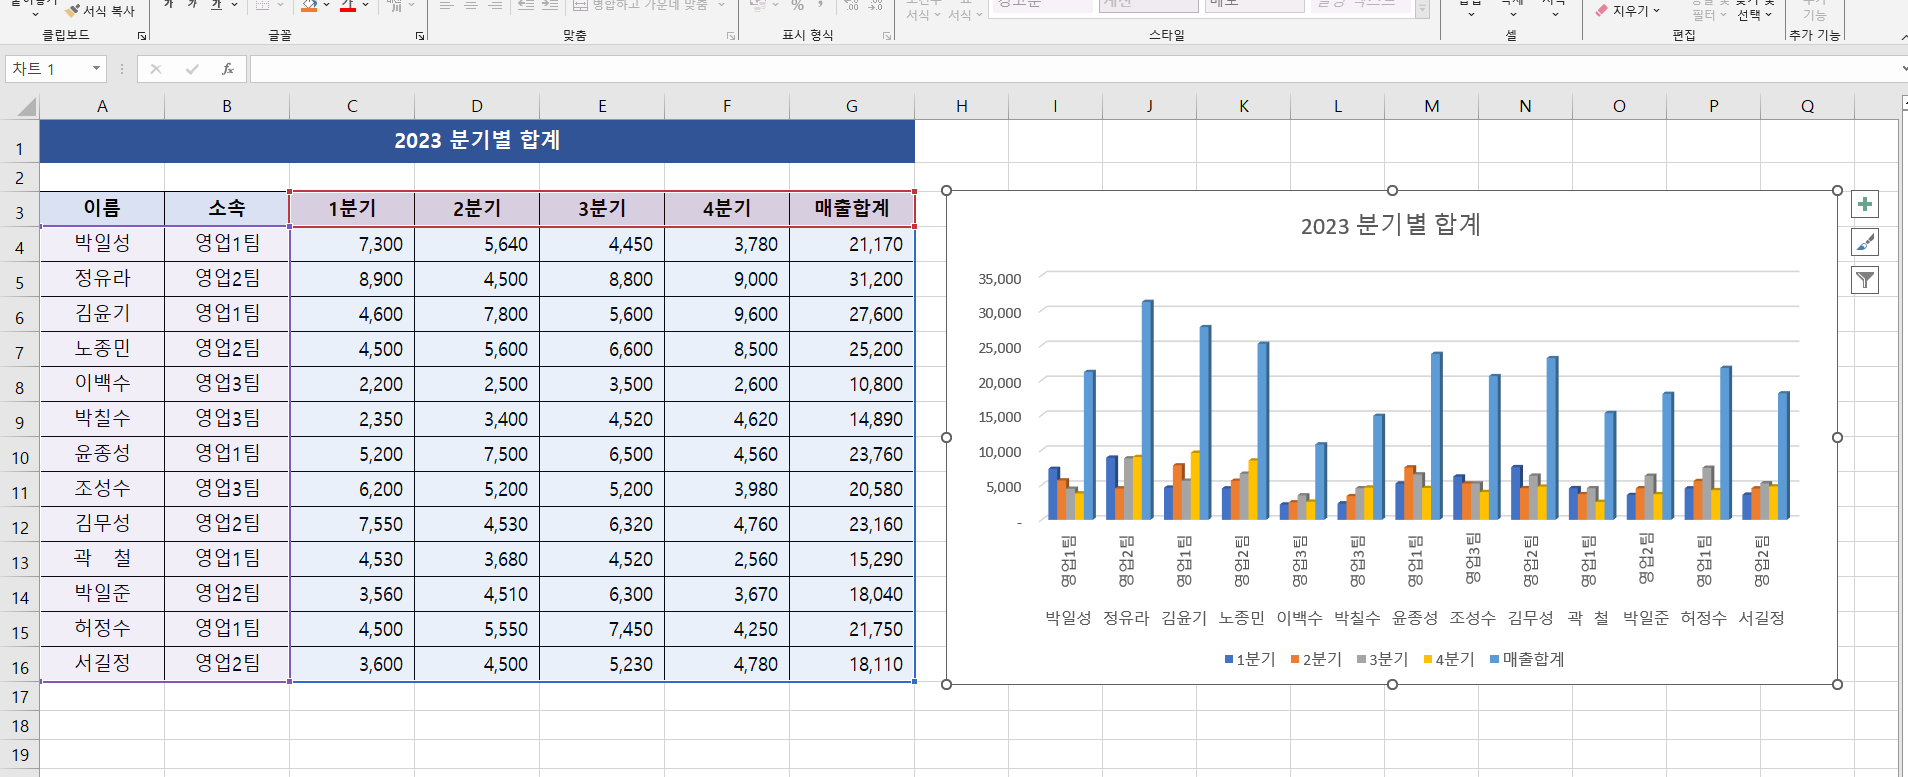Click the table title 2023 분기별 합계 cell
The width and height of the screenshot is (1908, 777).
pos(477,141)
